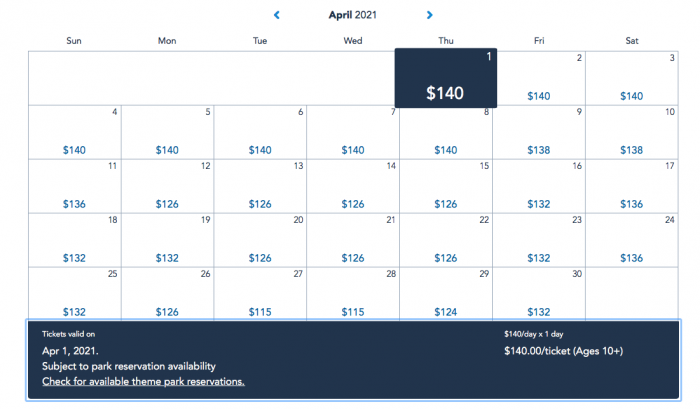Viewport: 700px width, 409px height.
Task: Pick April 24 priced $136
Action: click(632, 240)
